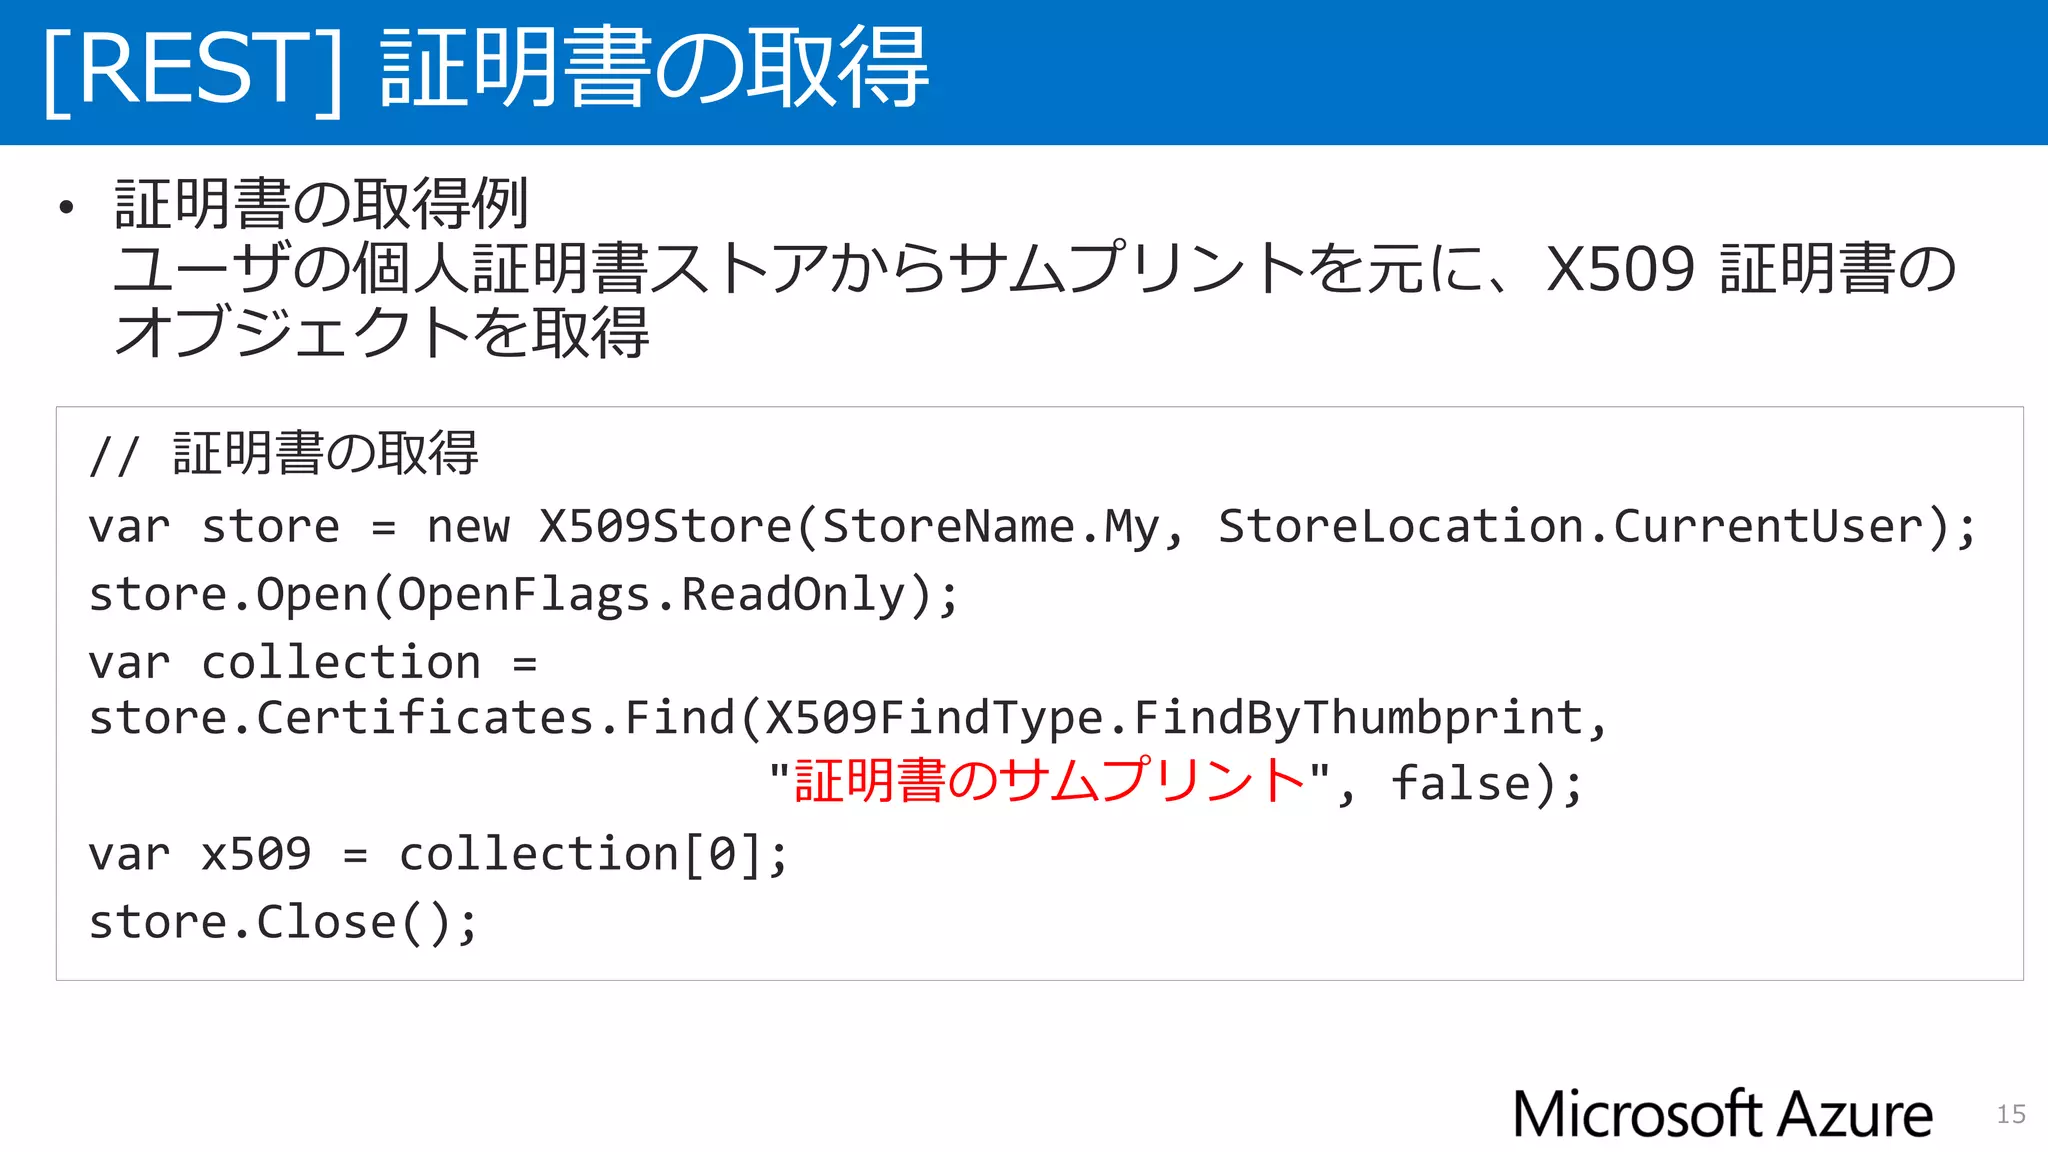Click the code line "store.Open(OpenFlags.ReadOnly);"
The image size is (2048, 1152).
524,595
